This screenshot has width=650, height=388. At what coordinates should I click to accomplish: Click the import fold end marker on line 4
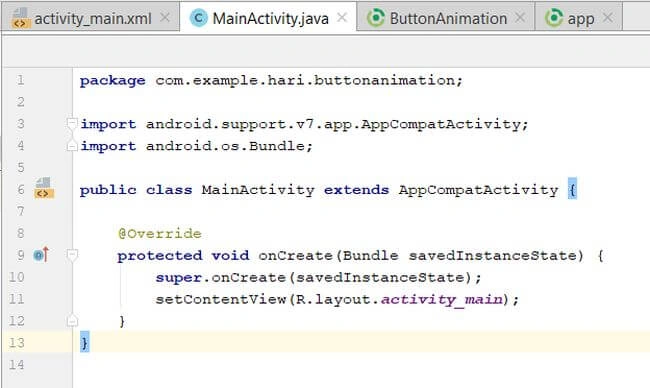72,145
